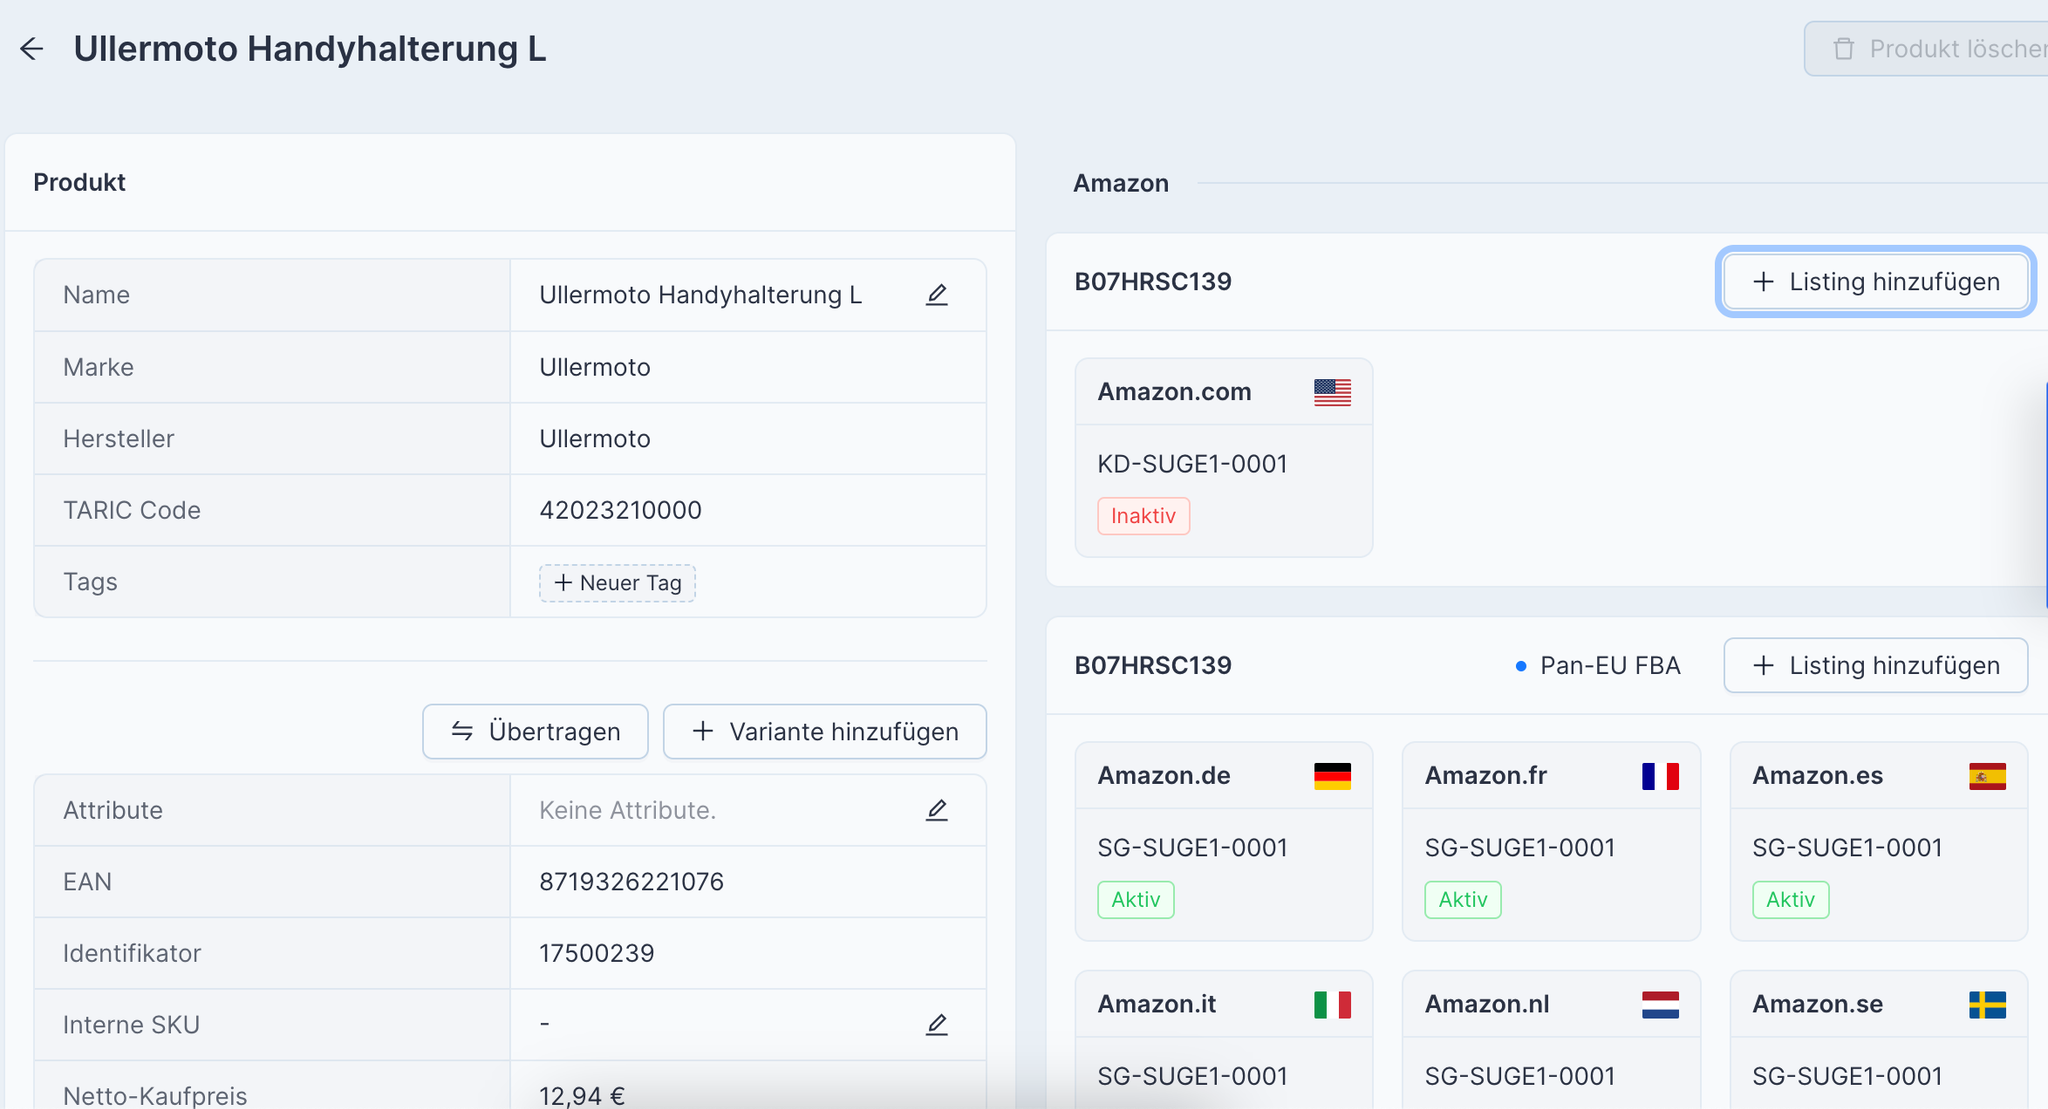Click the Amazon.nl card title

click(1487, 1004)
